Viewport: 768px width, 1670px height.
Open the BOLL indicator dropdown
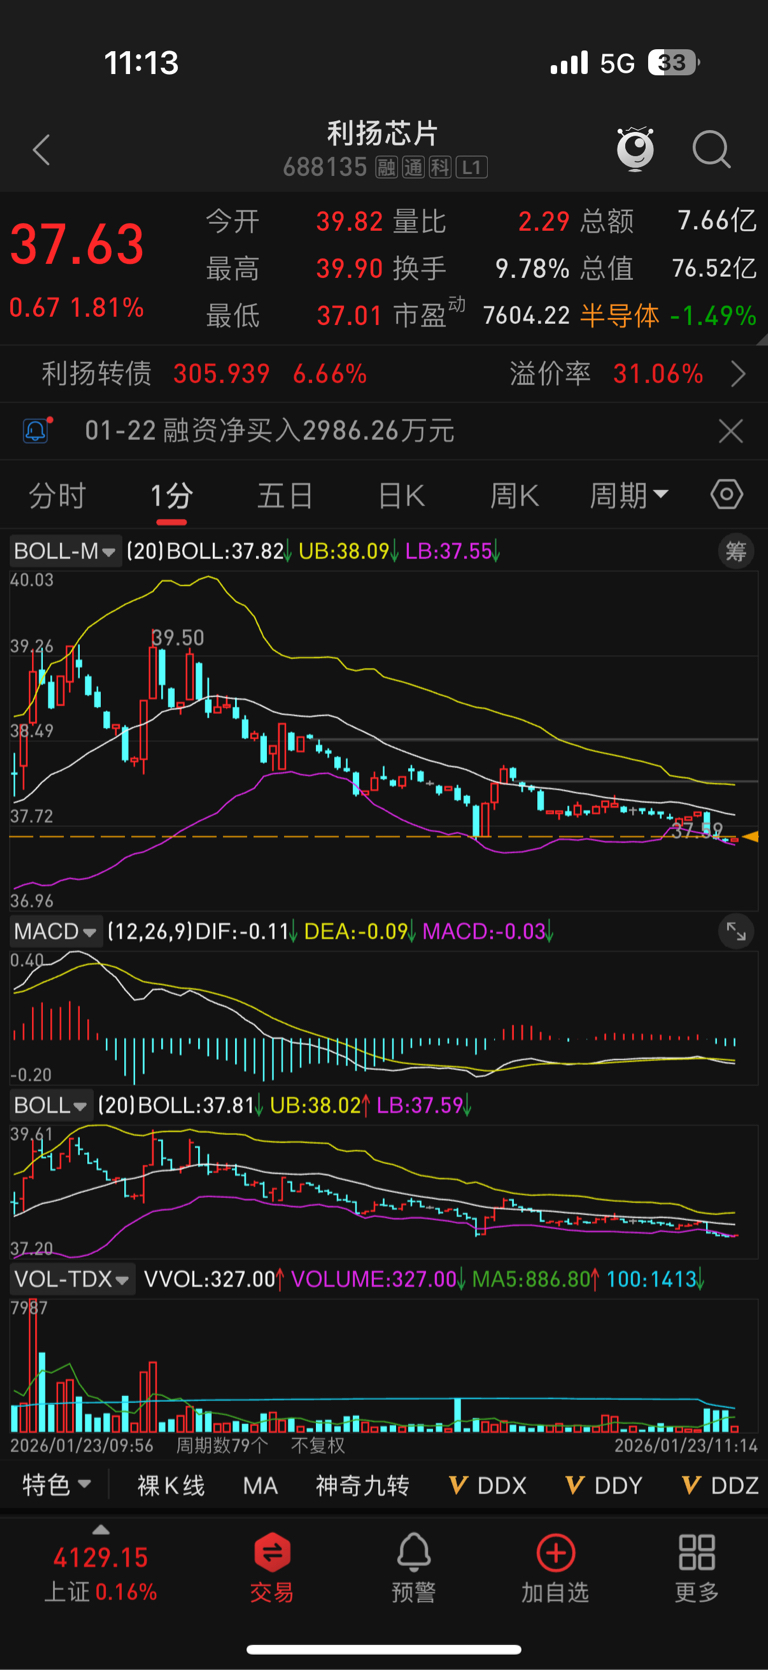click(x=51, y=1105)
